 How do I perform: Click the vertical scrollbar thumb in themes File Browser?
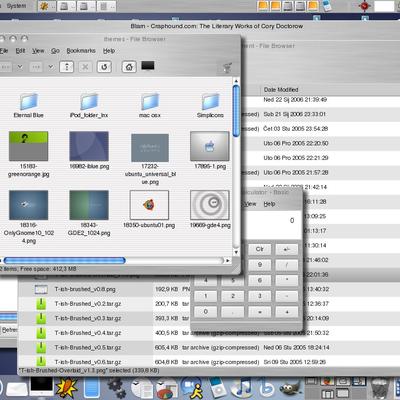tap(236, 111)
